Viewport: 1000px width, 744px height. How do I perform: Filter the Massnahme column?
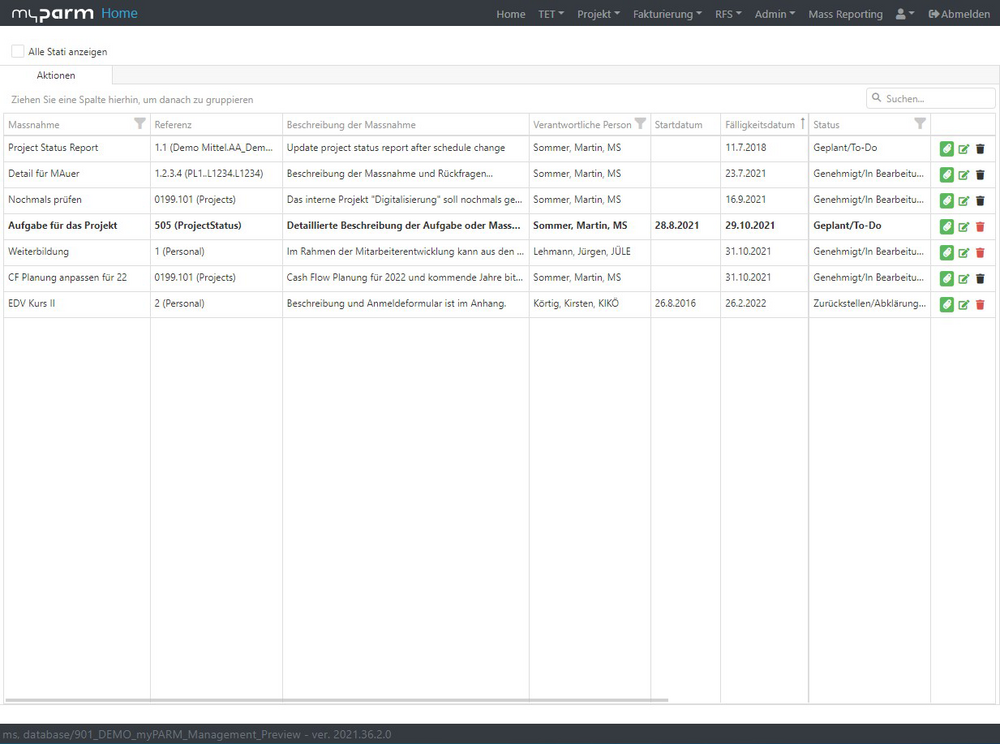[140, 124]
